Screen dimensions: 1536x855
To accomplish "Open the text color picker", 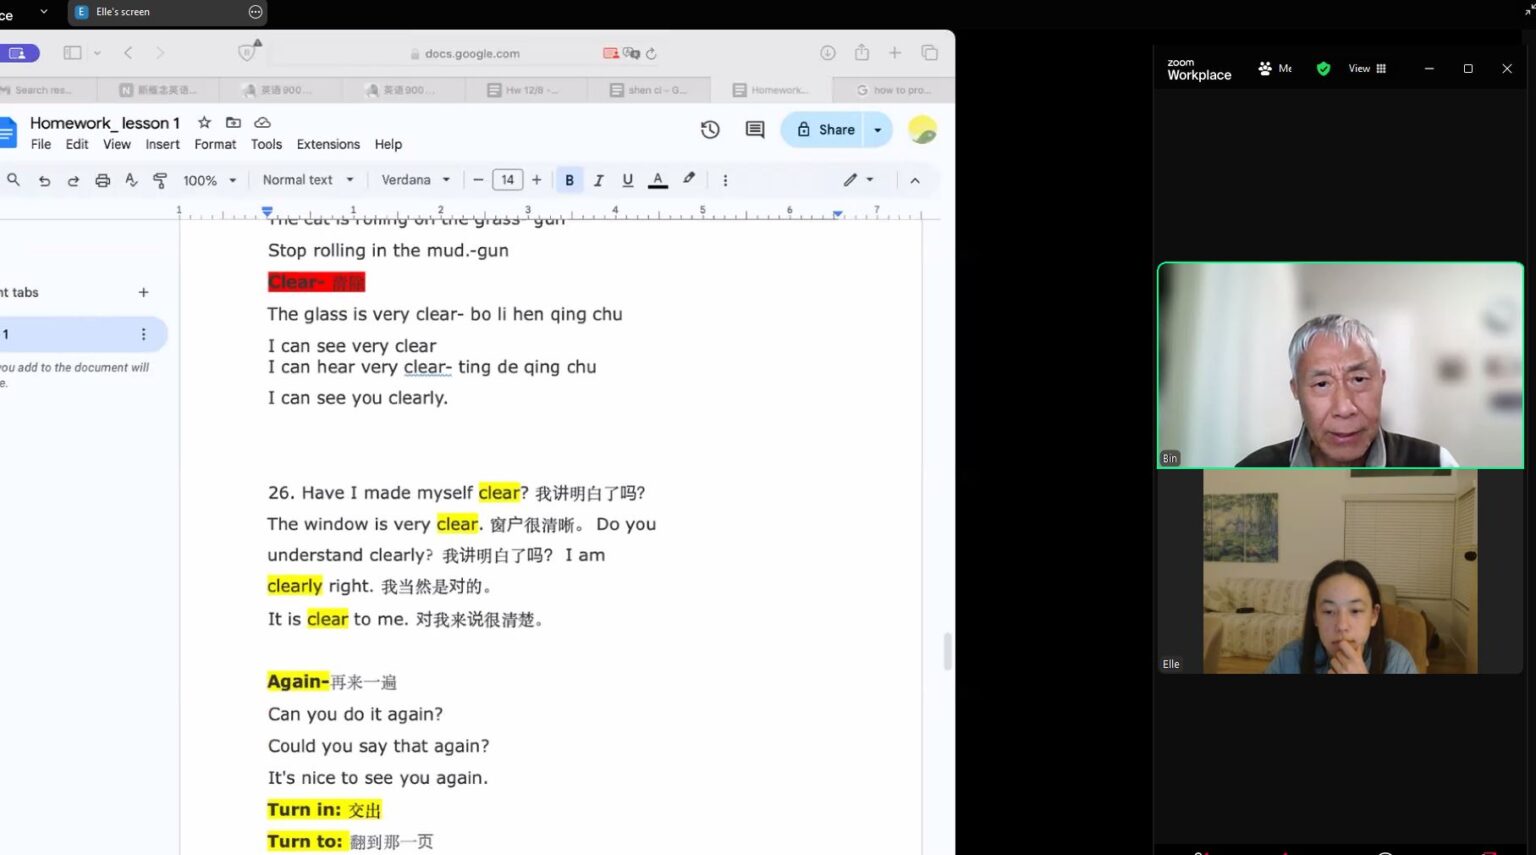I will pyautogui.click(x=658, y=180).
